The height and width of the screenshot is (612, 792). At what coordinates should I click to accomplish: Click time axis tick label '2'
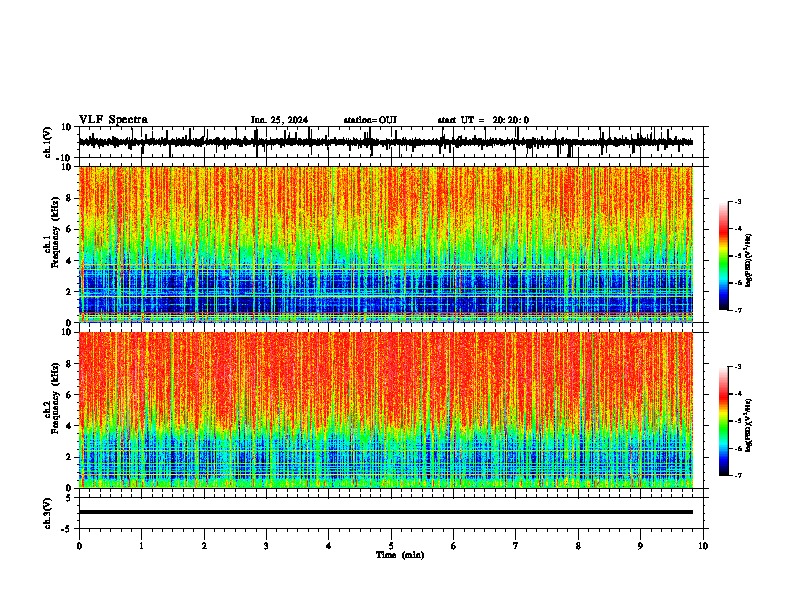pyautogui.click(x=204, y=546)
